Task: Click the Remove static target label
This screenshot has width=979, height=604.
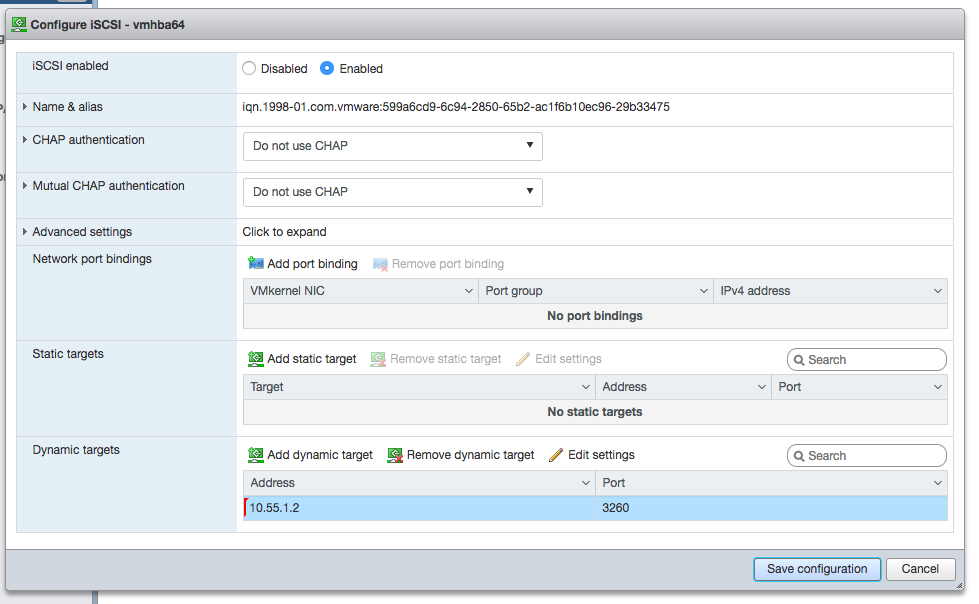Action: tap(446, 359)
